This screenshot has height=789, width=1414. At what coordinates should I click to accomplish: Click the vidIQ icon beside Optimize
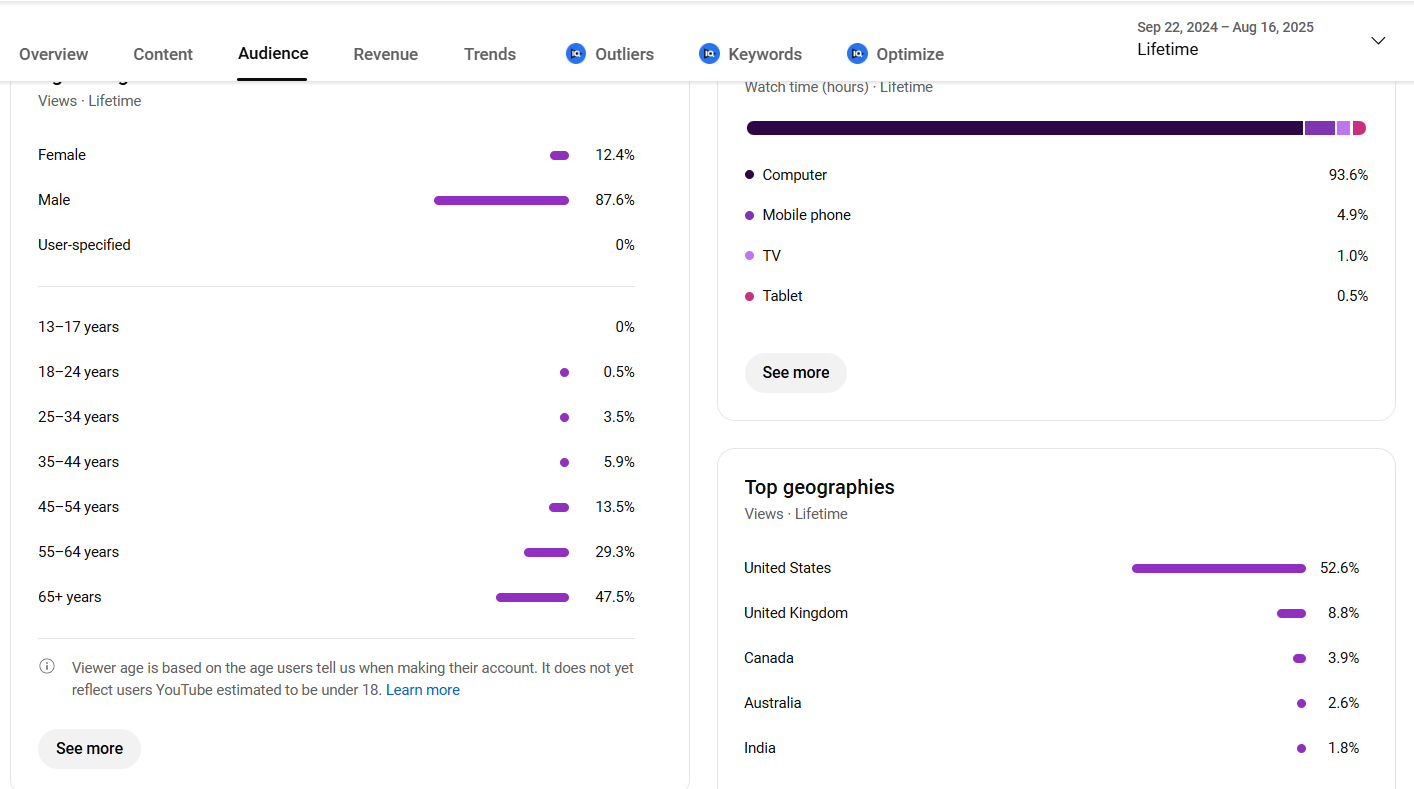(x=857, y=54)
